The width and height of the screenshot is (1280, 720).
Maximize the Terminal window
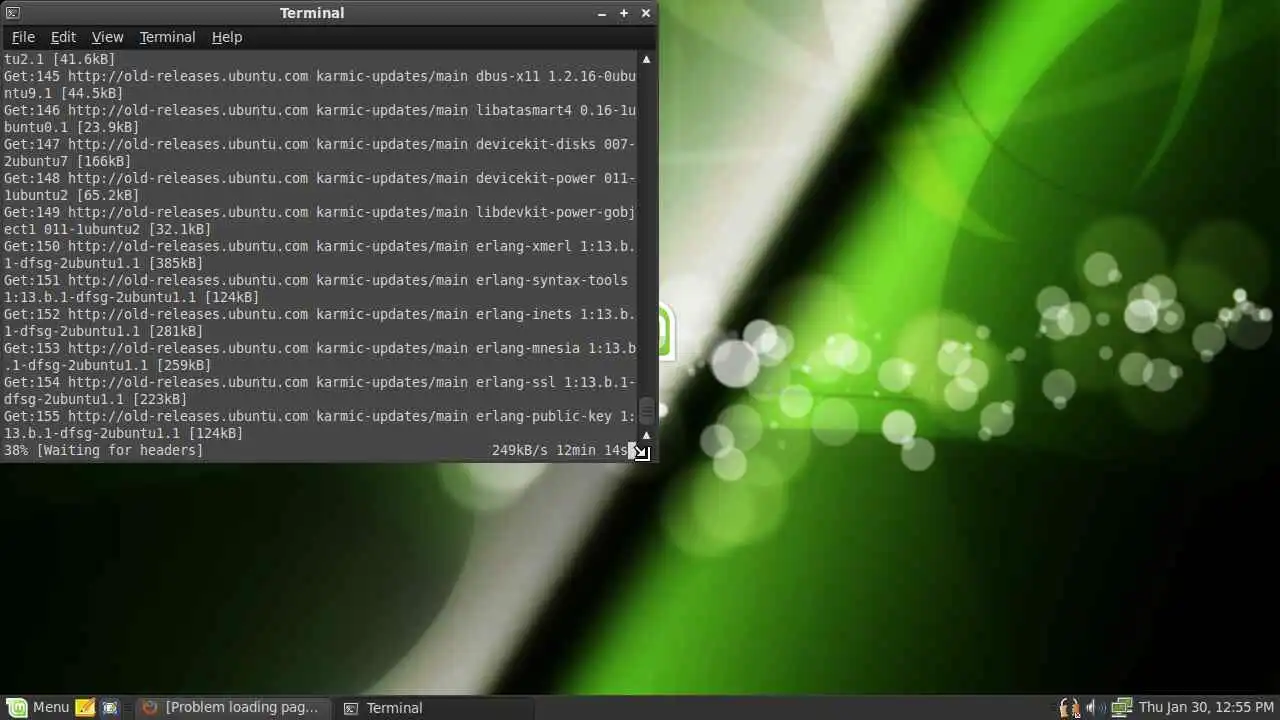(624, 13)
